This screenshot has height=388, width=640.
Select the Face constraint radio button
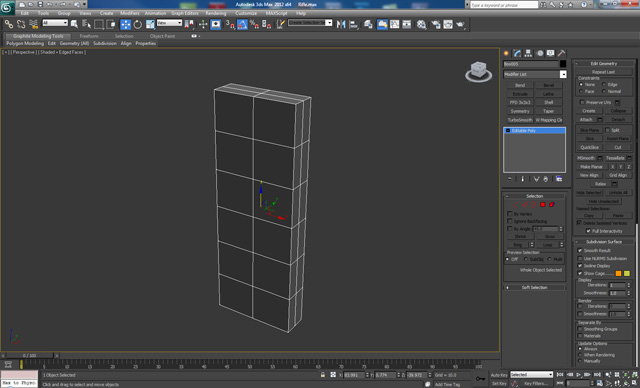pyautogui.click(x=581, y=91)
